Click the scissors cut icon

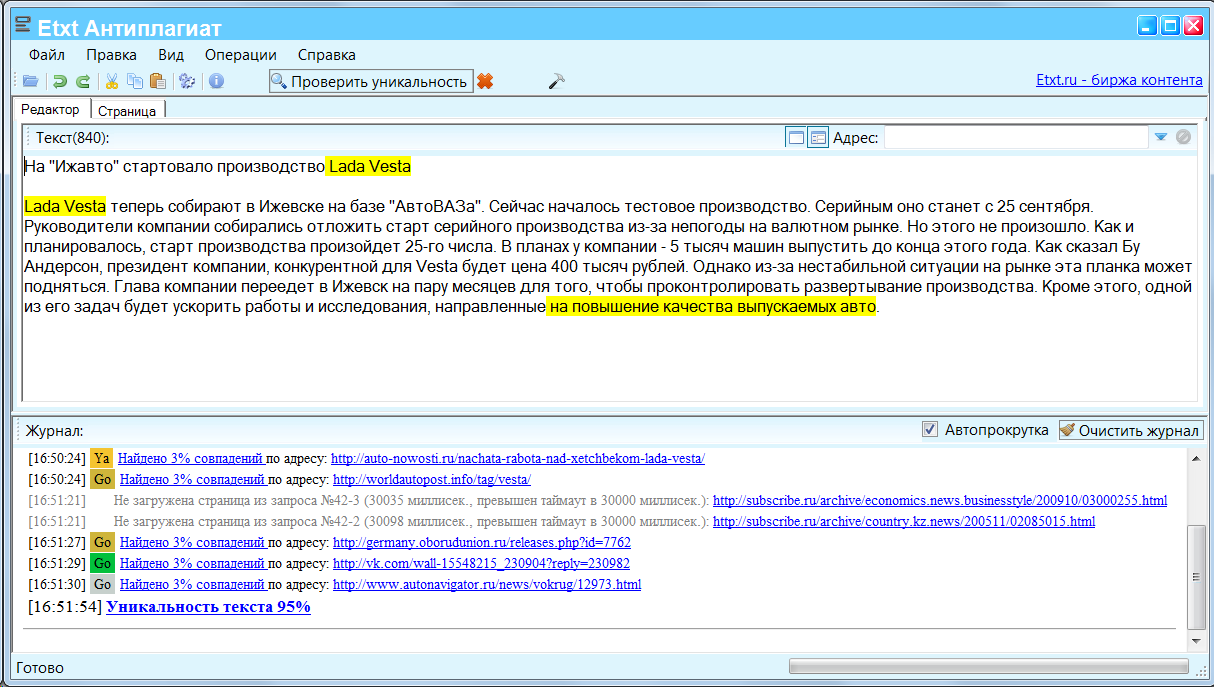coord(112,82)
